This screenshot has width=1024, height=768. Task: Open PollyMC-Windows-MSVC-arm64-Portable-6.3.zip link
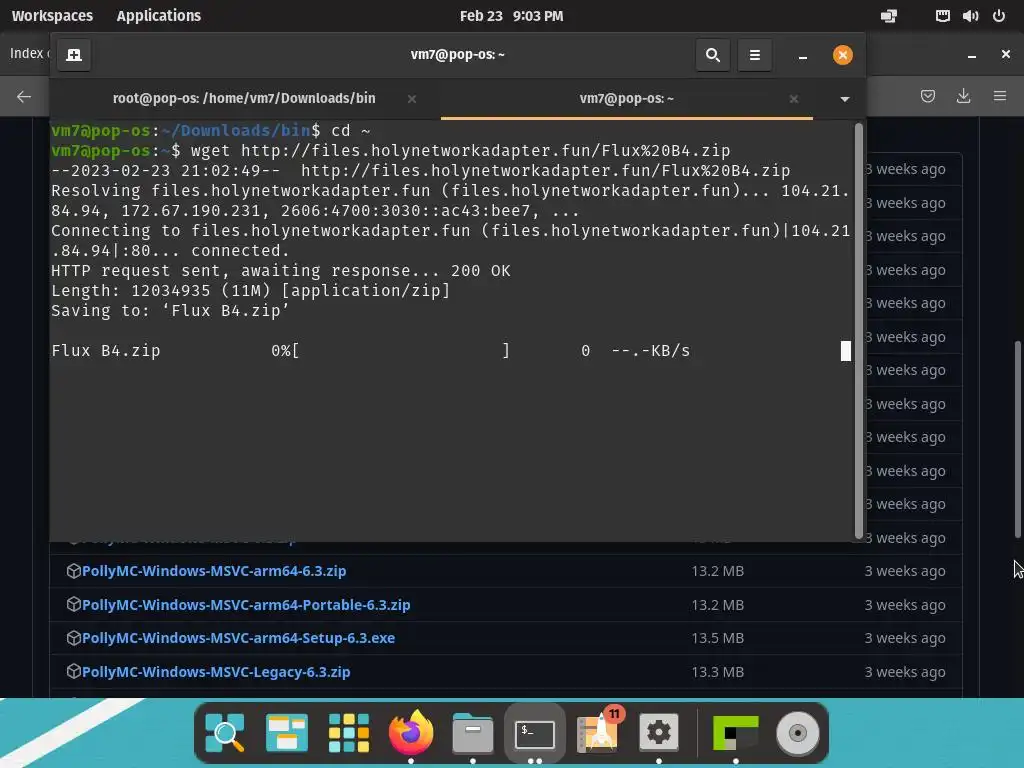pos(246,605)
